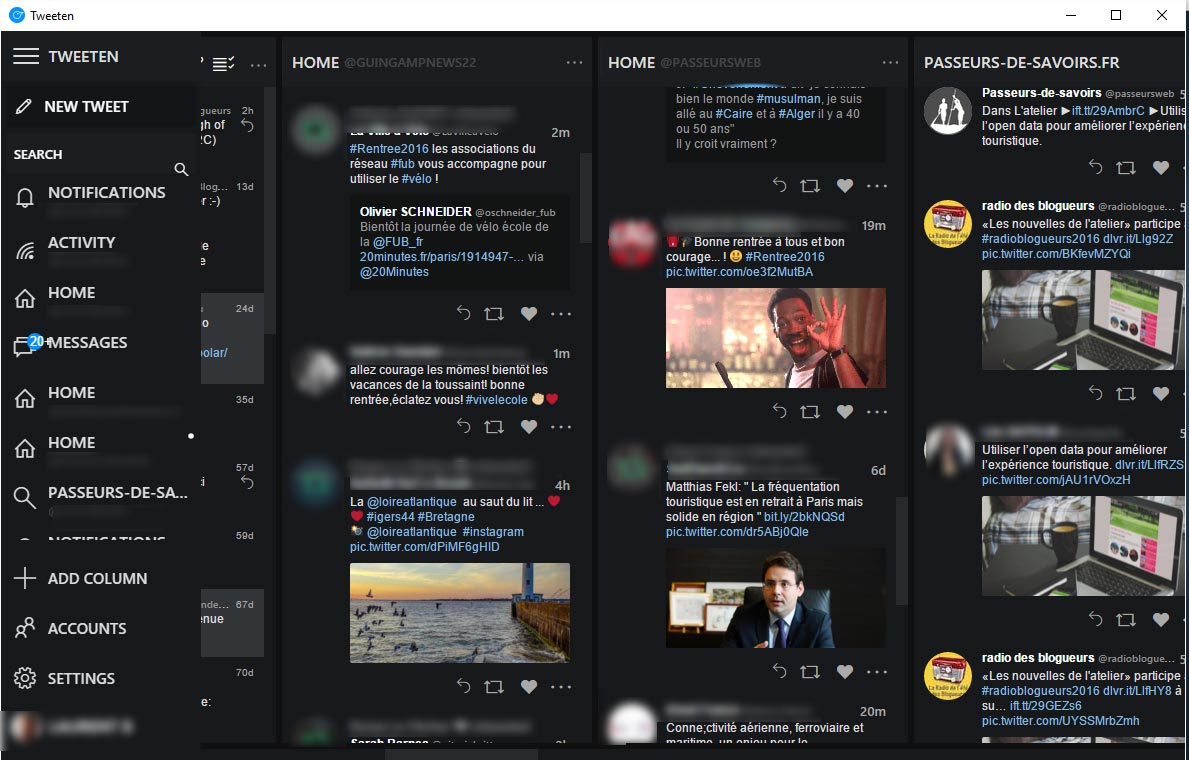Viewport: 1189px width, 760px height.
Task: Retweet the Matthias Fekl tweet
Action: click(811, 671)
